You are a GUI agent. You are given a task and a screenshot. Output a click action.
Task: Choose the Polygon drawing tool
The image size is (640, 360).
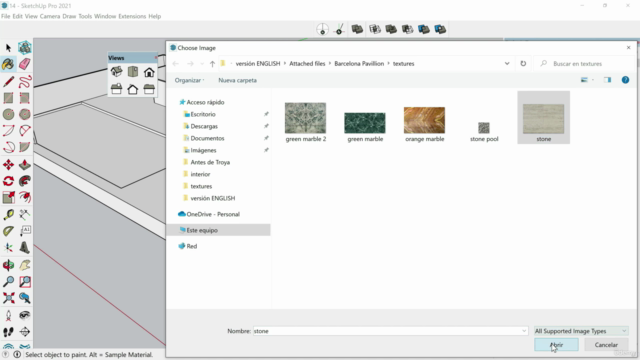[x=24, y=114]
